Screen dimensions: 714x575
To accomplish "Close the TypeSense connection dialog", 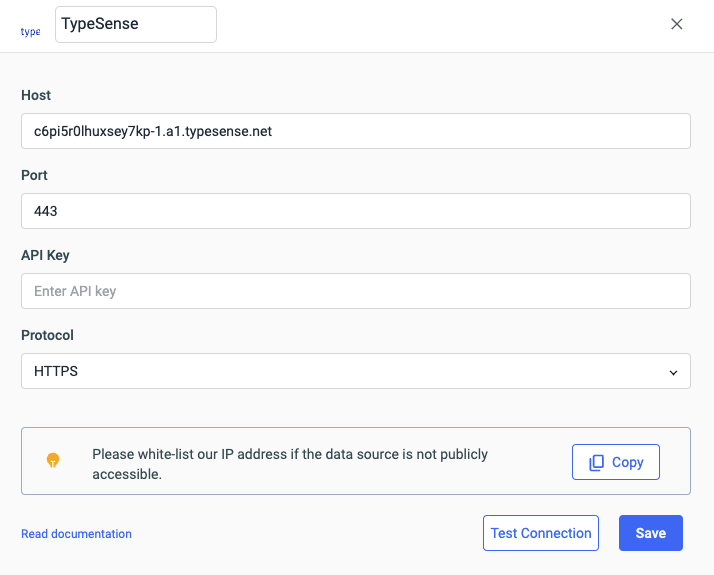I will (677, 24).
